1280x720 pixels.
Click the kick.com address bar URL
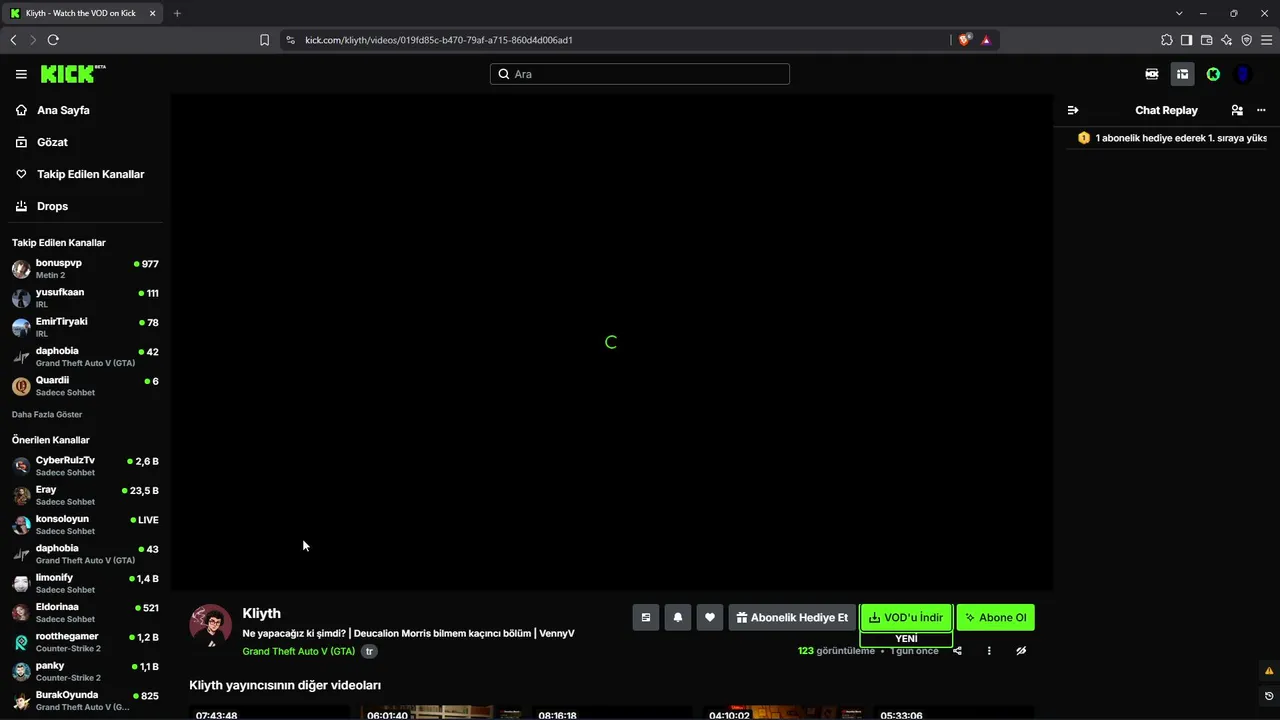coord(439,40)
